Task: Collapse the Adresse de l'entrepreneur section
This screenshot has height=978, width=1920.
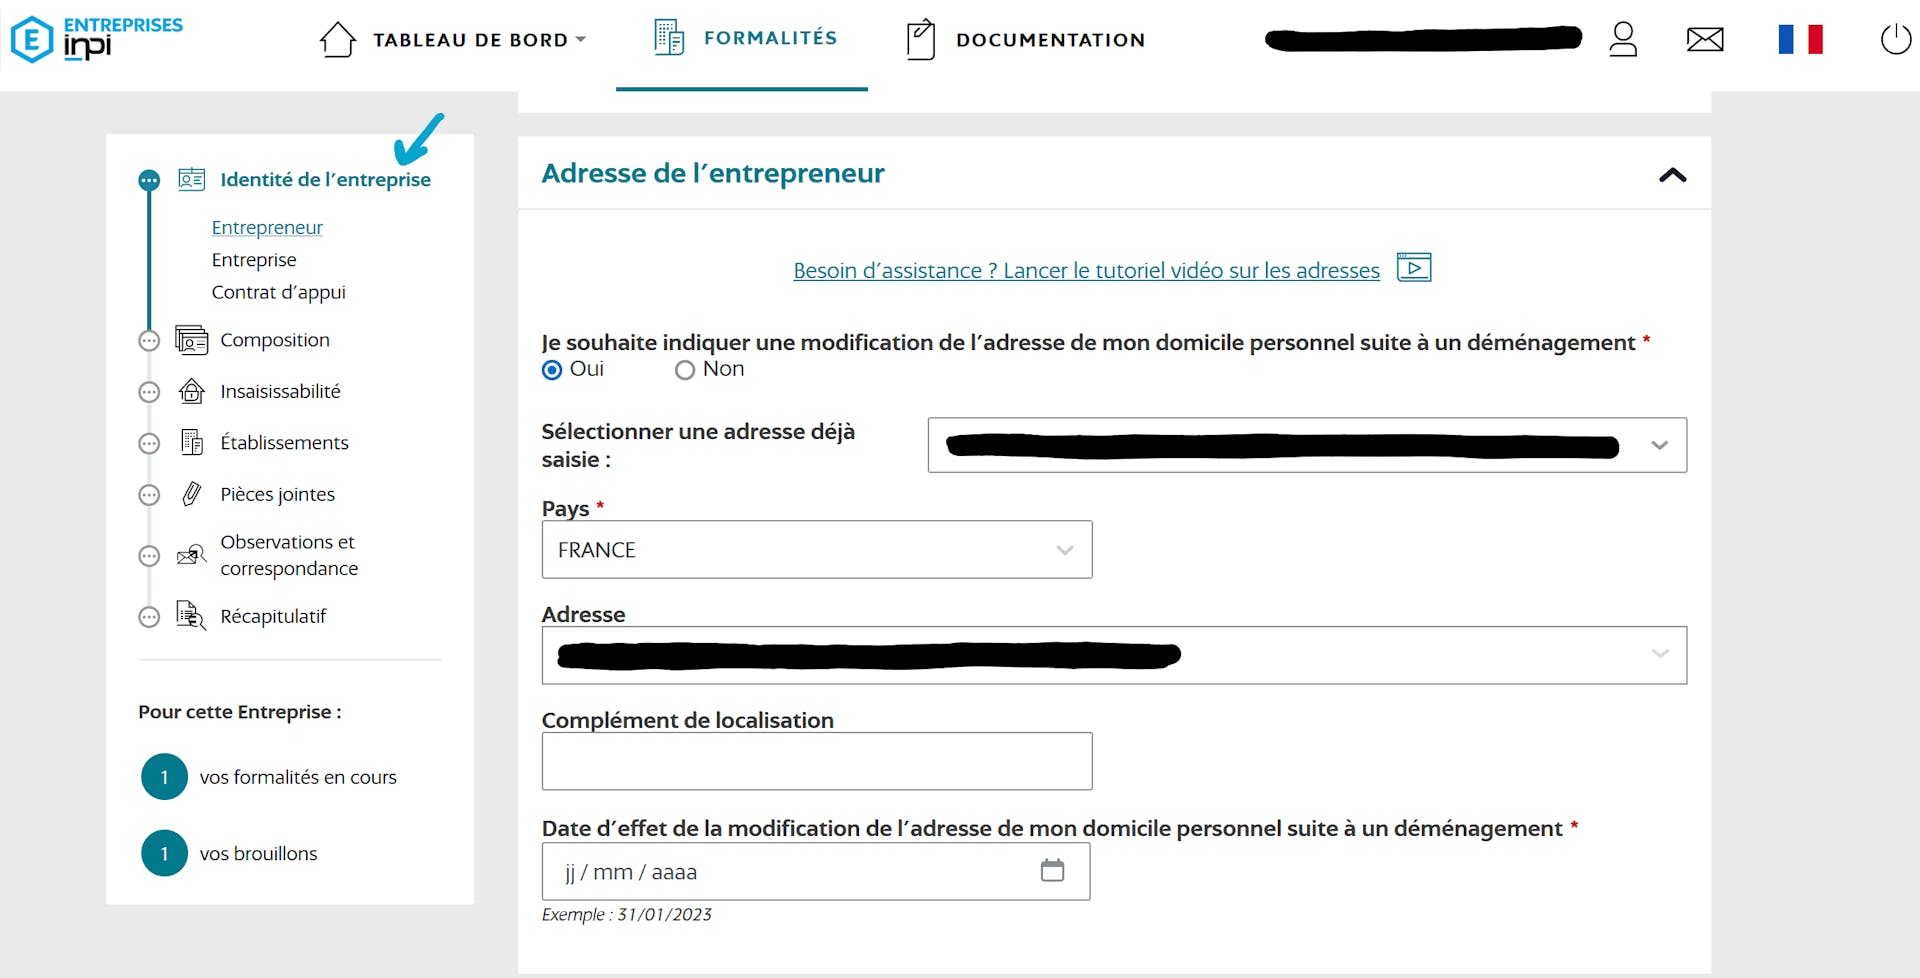Action: (x=1673, y=175)
